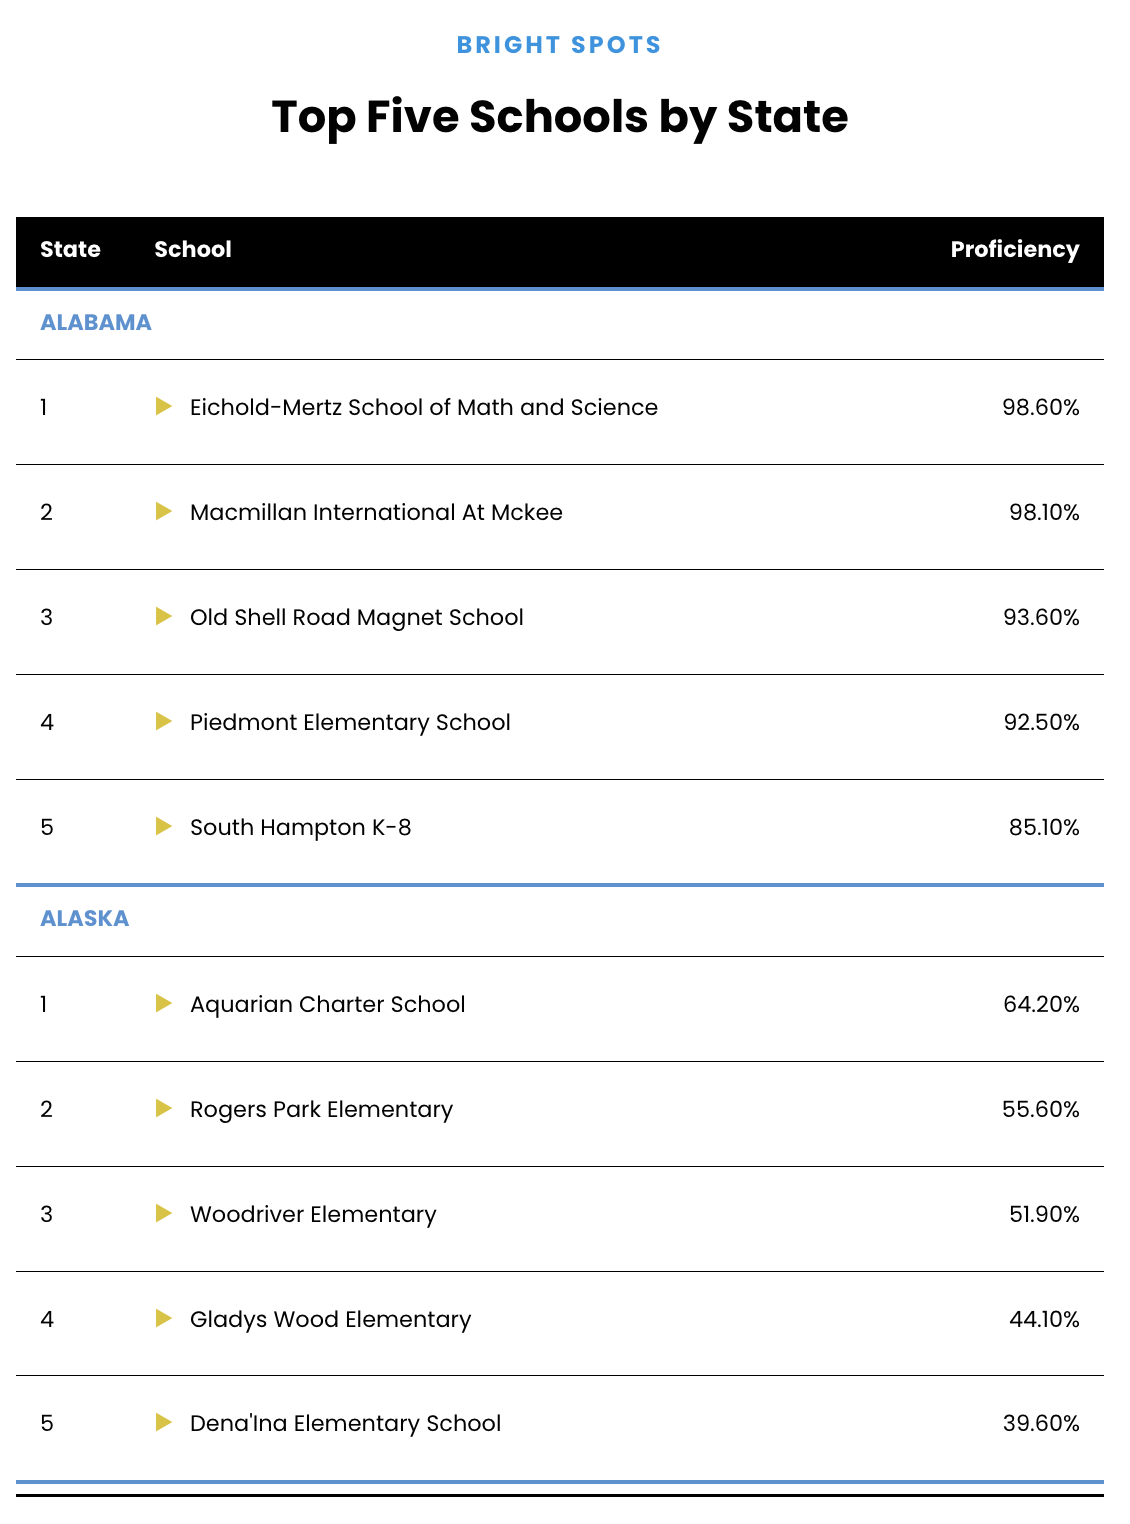Click the arrow next to Dena'Ina Elementary School
Image resolution: width=1130 pixels, height=1524 pixels.
[164, 1423]
